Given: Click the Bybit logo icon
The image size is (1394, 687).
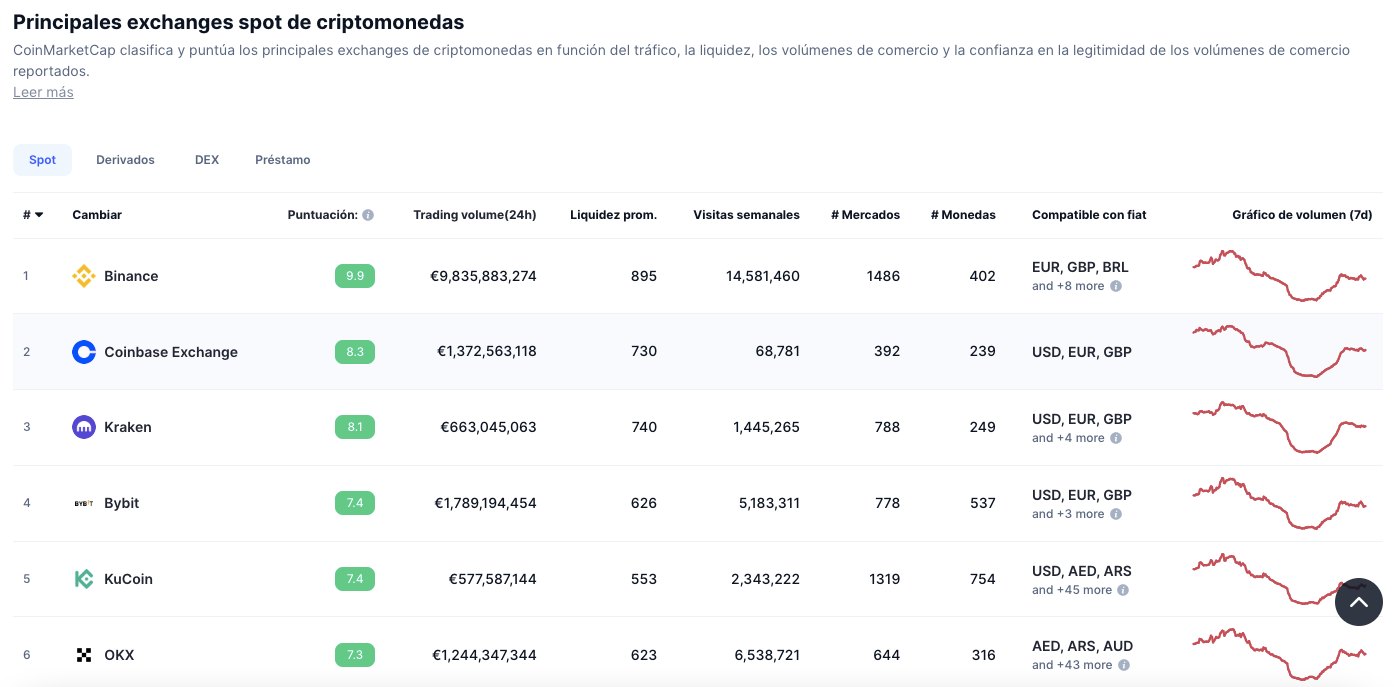Looking at the screenshot, I should pyautogui.click(x=84, y=503).
